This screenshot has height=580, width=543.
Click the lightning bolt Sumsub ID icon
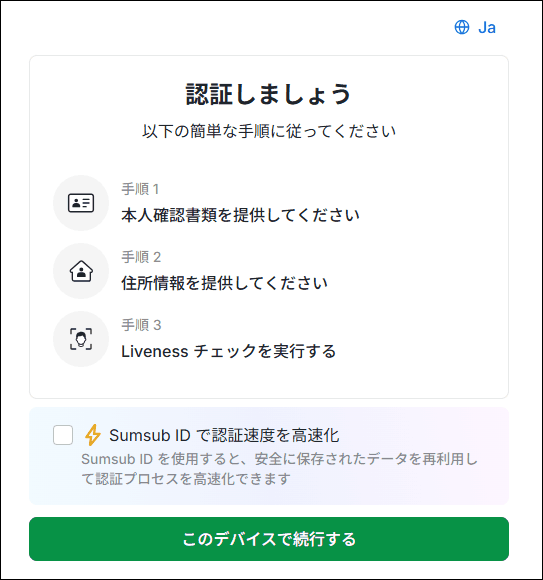(92, 435)
